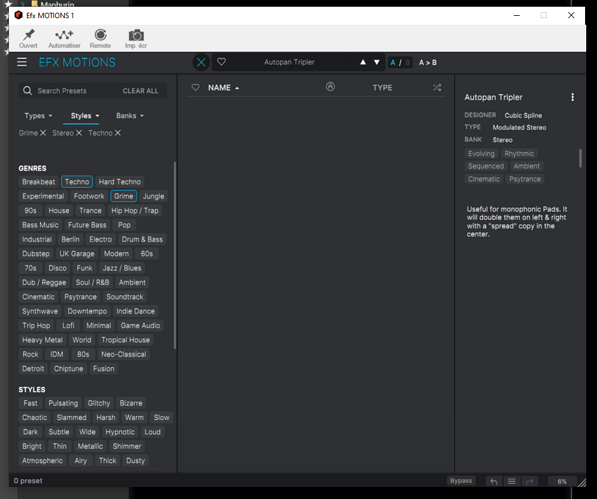Load the next preset with down arrow
The width and height of the screenshot is (597, 499).
(x=377, y=62)
